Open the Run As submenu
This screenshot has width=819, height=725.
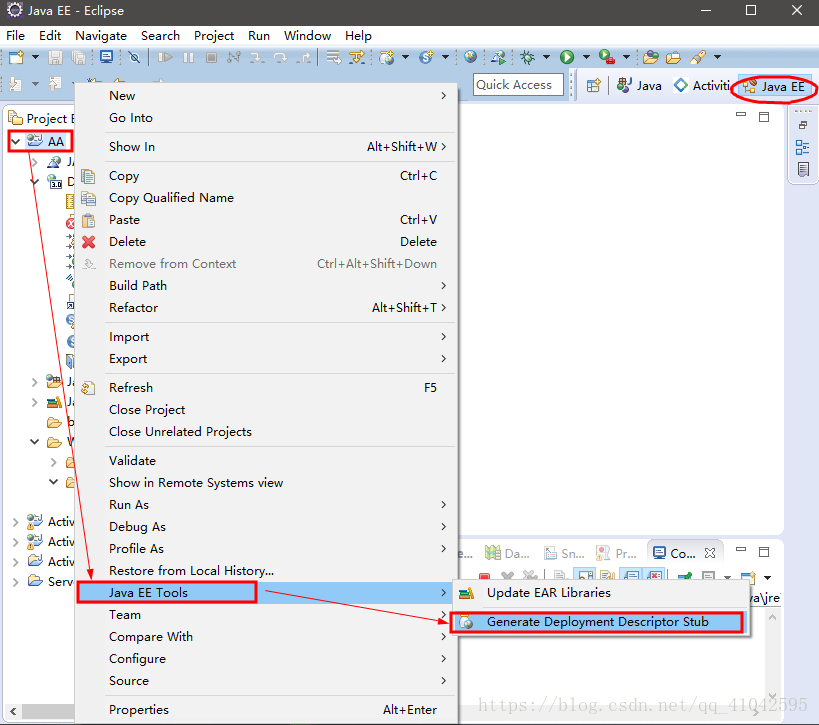click(266, 505)
